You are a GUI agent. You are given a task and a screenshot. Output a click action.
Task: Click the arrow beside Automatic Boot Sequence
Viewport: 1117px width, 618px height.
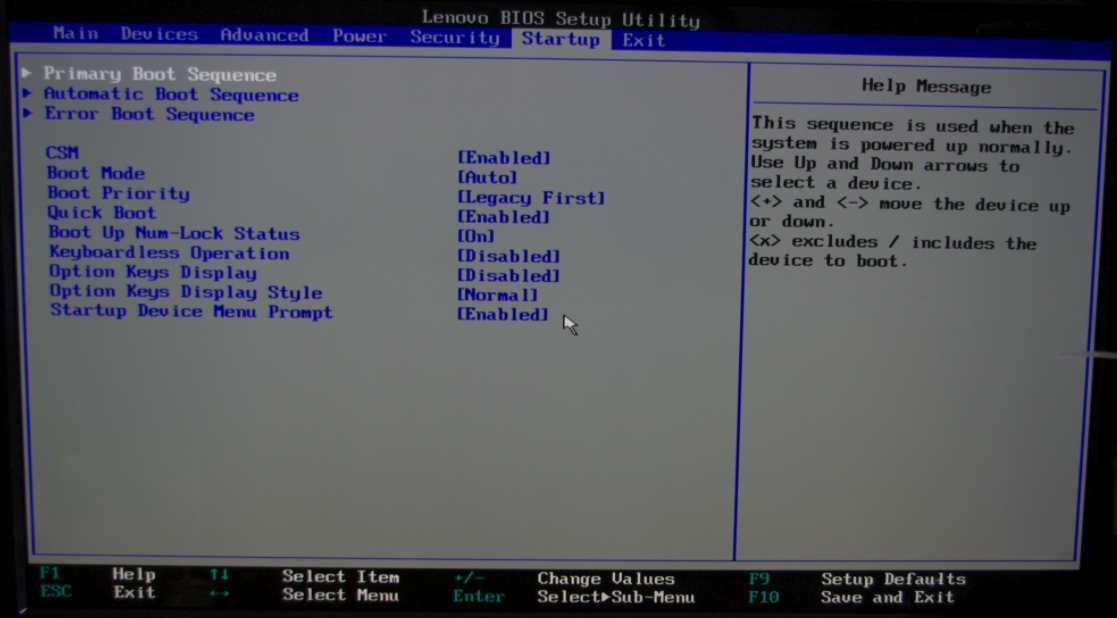[27, 93]
